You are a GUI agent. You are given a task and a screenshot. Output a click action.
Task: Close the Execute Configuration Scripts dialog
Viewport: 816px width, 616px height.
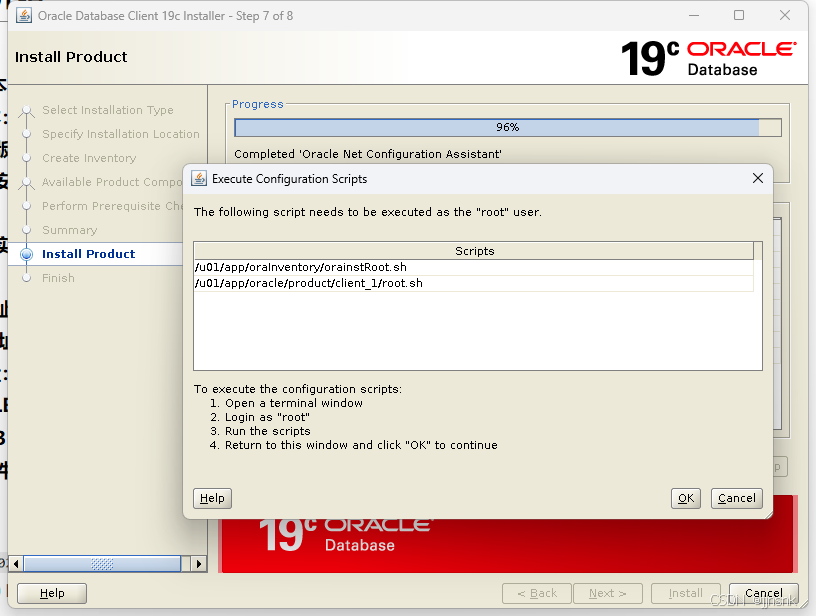click(758, 178)
